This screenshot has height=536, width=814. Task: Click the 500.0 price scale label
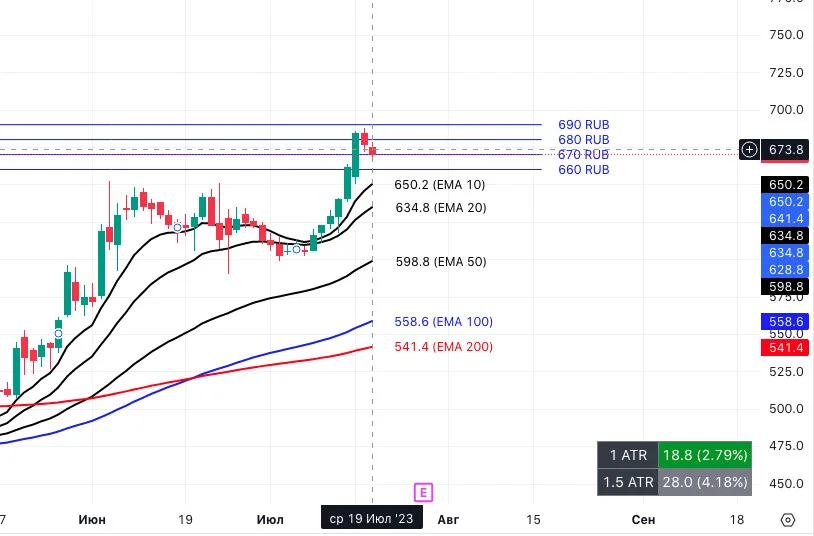[x=786, y=409]
